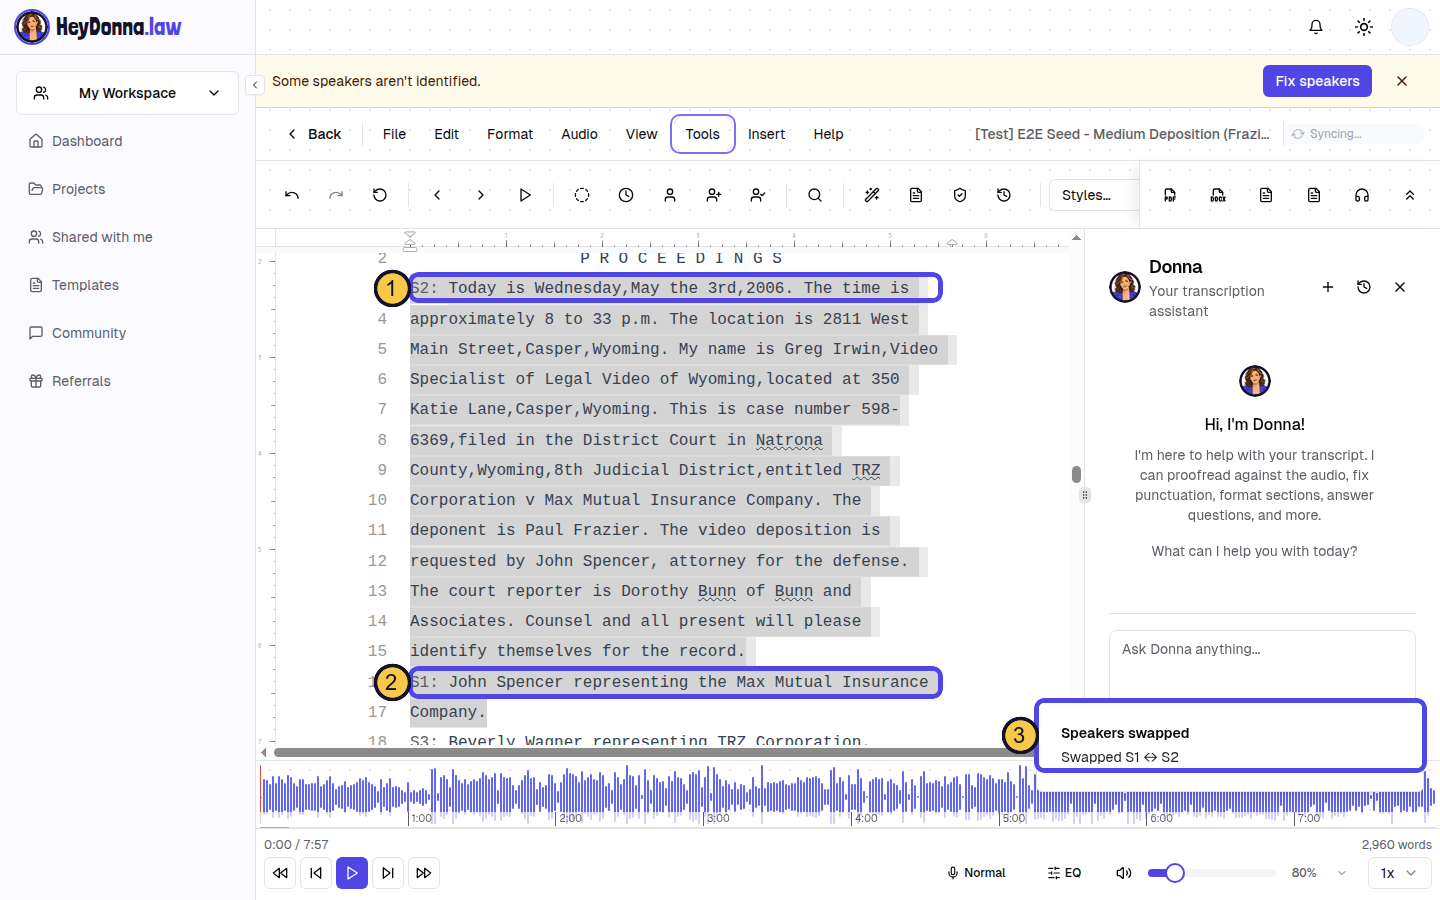
Task: Click the Fix speakers button
Action: click(x=1317, y=81)
